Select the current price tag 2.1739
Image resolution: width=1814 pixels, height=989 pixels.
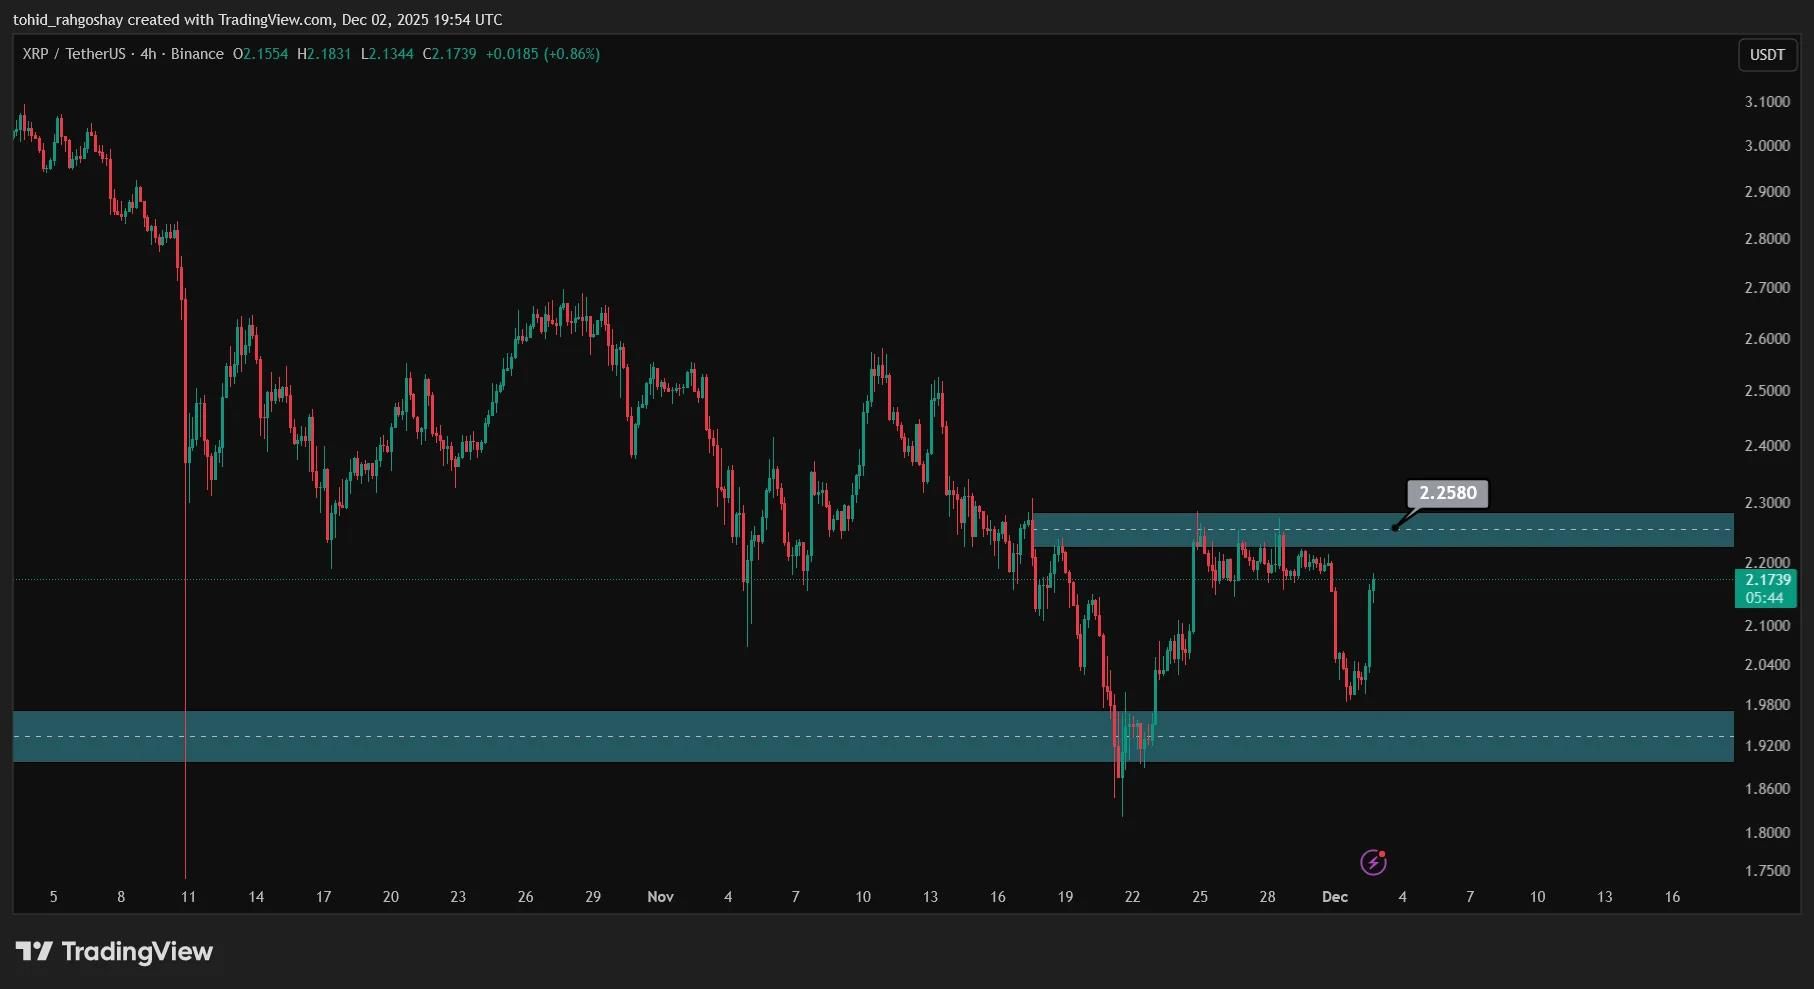click(x=1767, y=580)
